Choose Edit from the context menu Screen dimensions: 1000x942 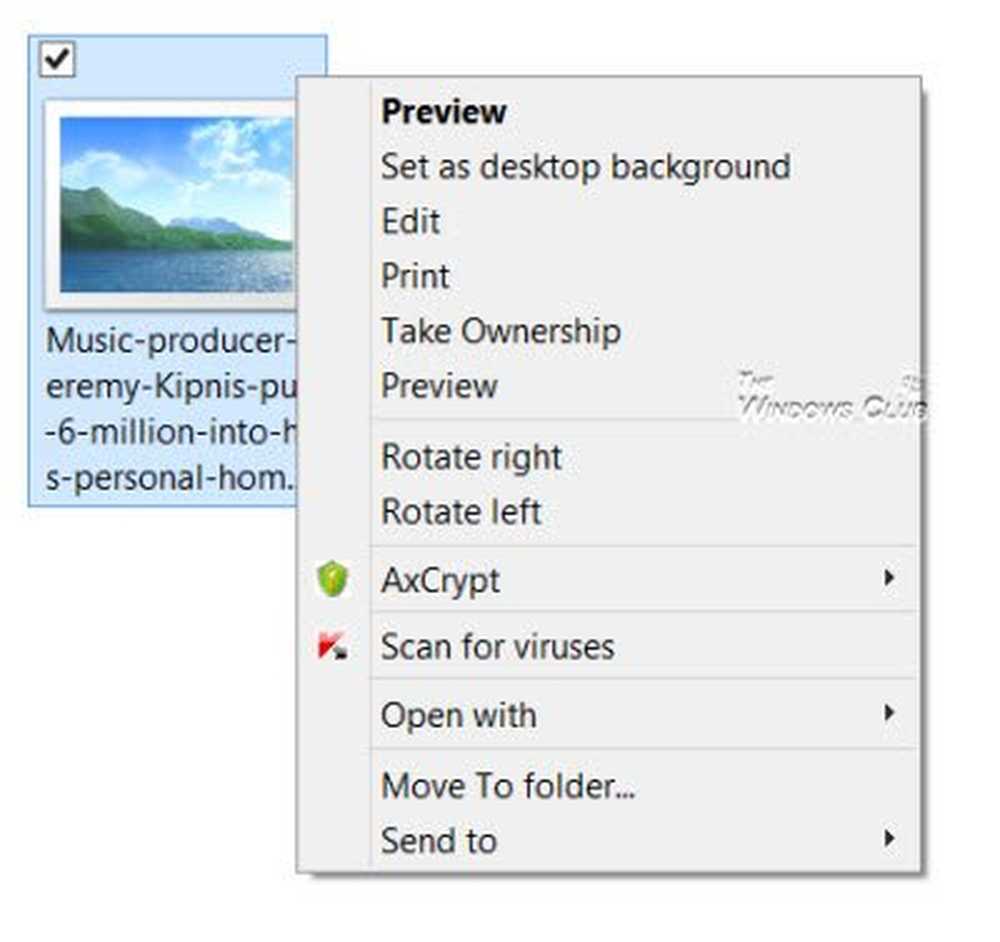410,221
